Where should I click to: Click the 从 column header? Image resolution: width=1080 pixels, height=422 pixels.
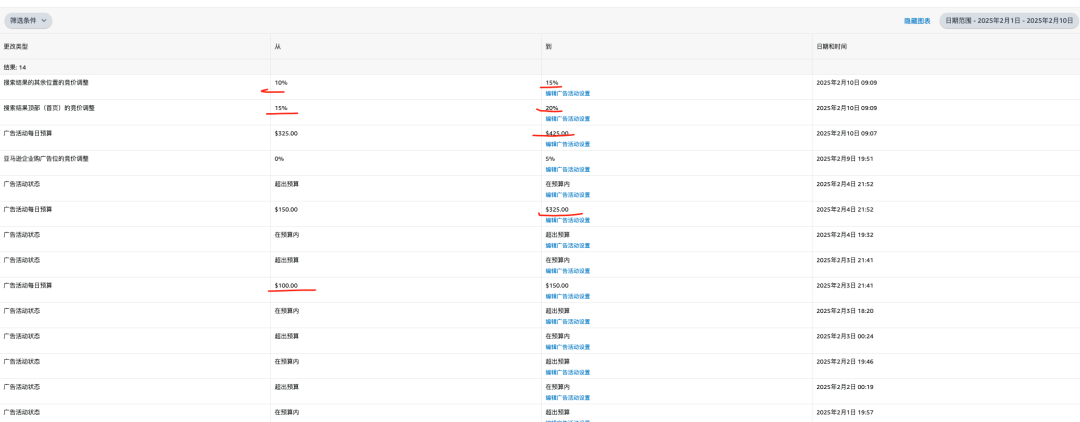[278, 46]
